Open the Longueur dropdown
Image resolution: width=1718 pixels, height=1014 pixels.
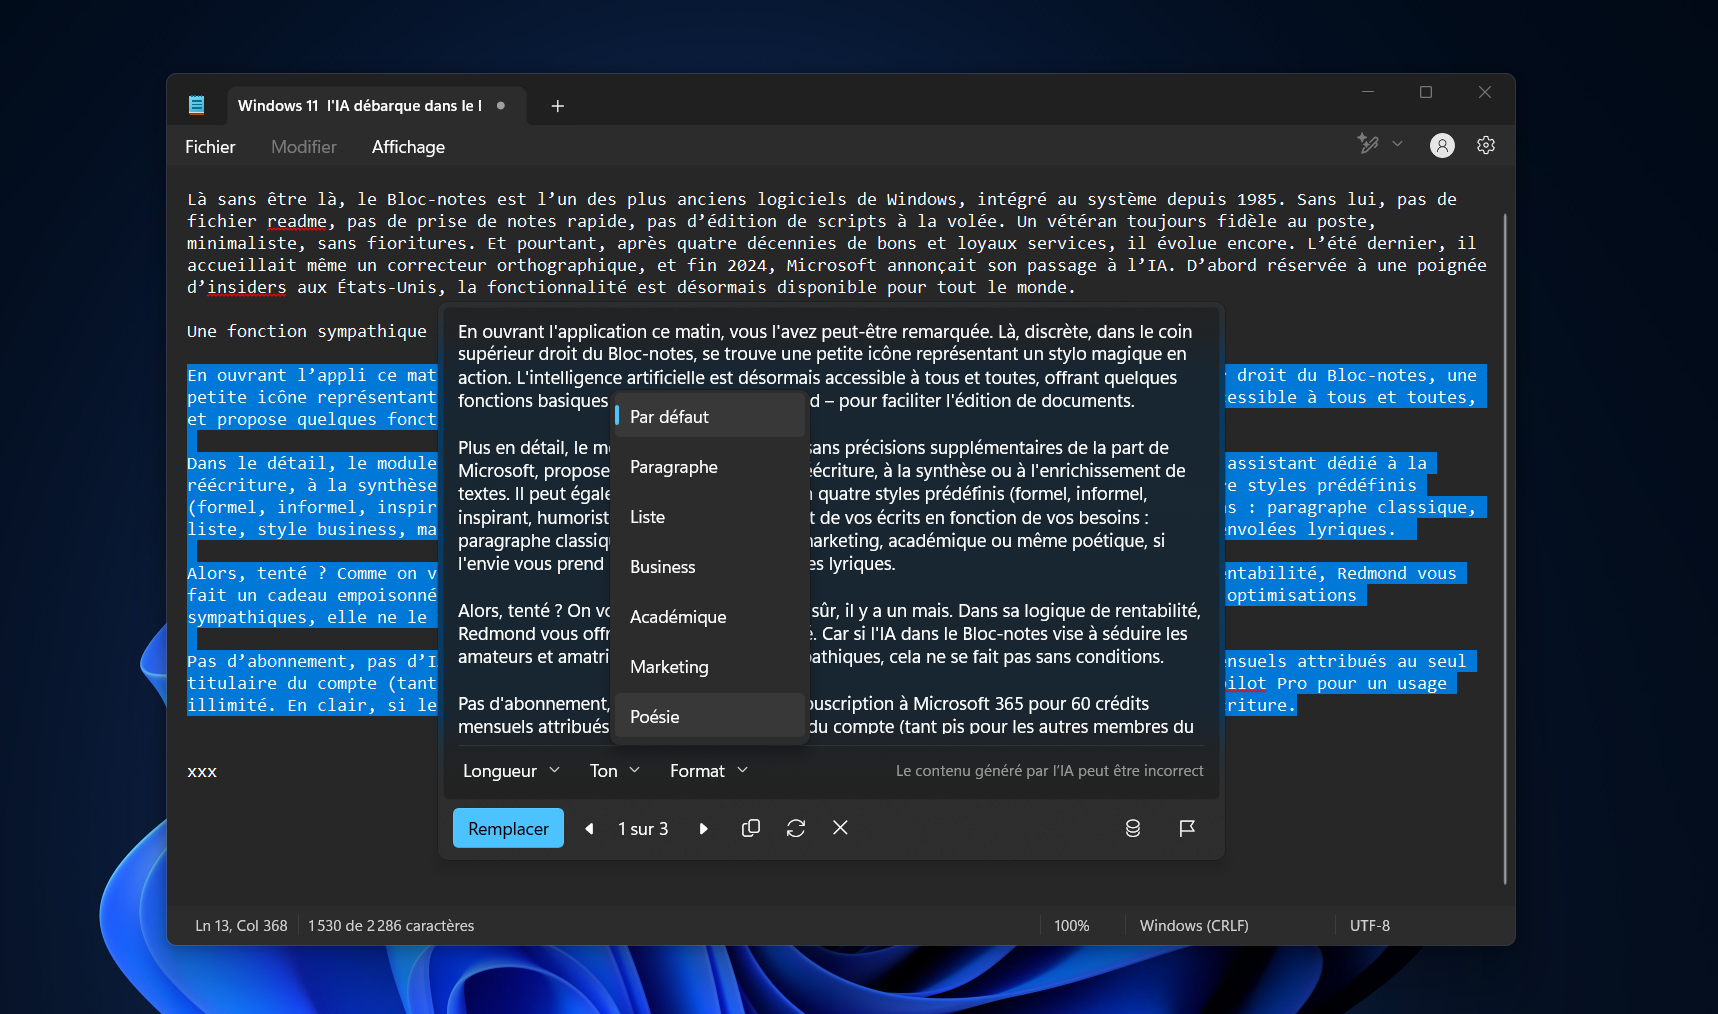point(510,770)
